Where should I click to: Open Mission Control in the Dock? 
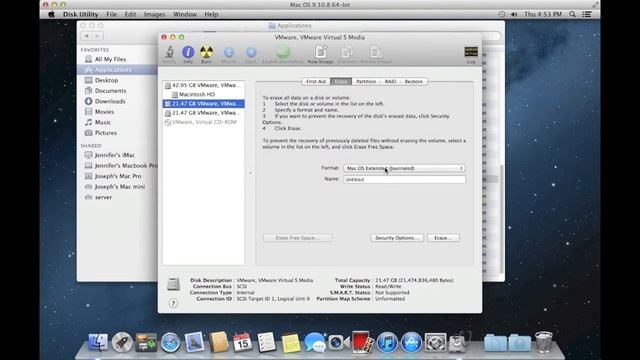(x=146, y=342)
